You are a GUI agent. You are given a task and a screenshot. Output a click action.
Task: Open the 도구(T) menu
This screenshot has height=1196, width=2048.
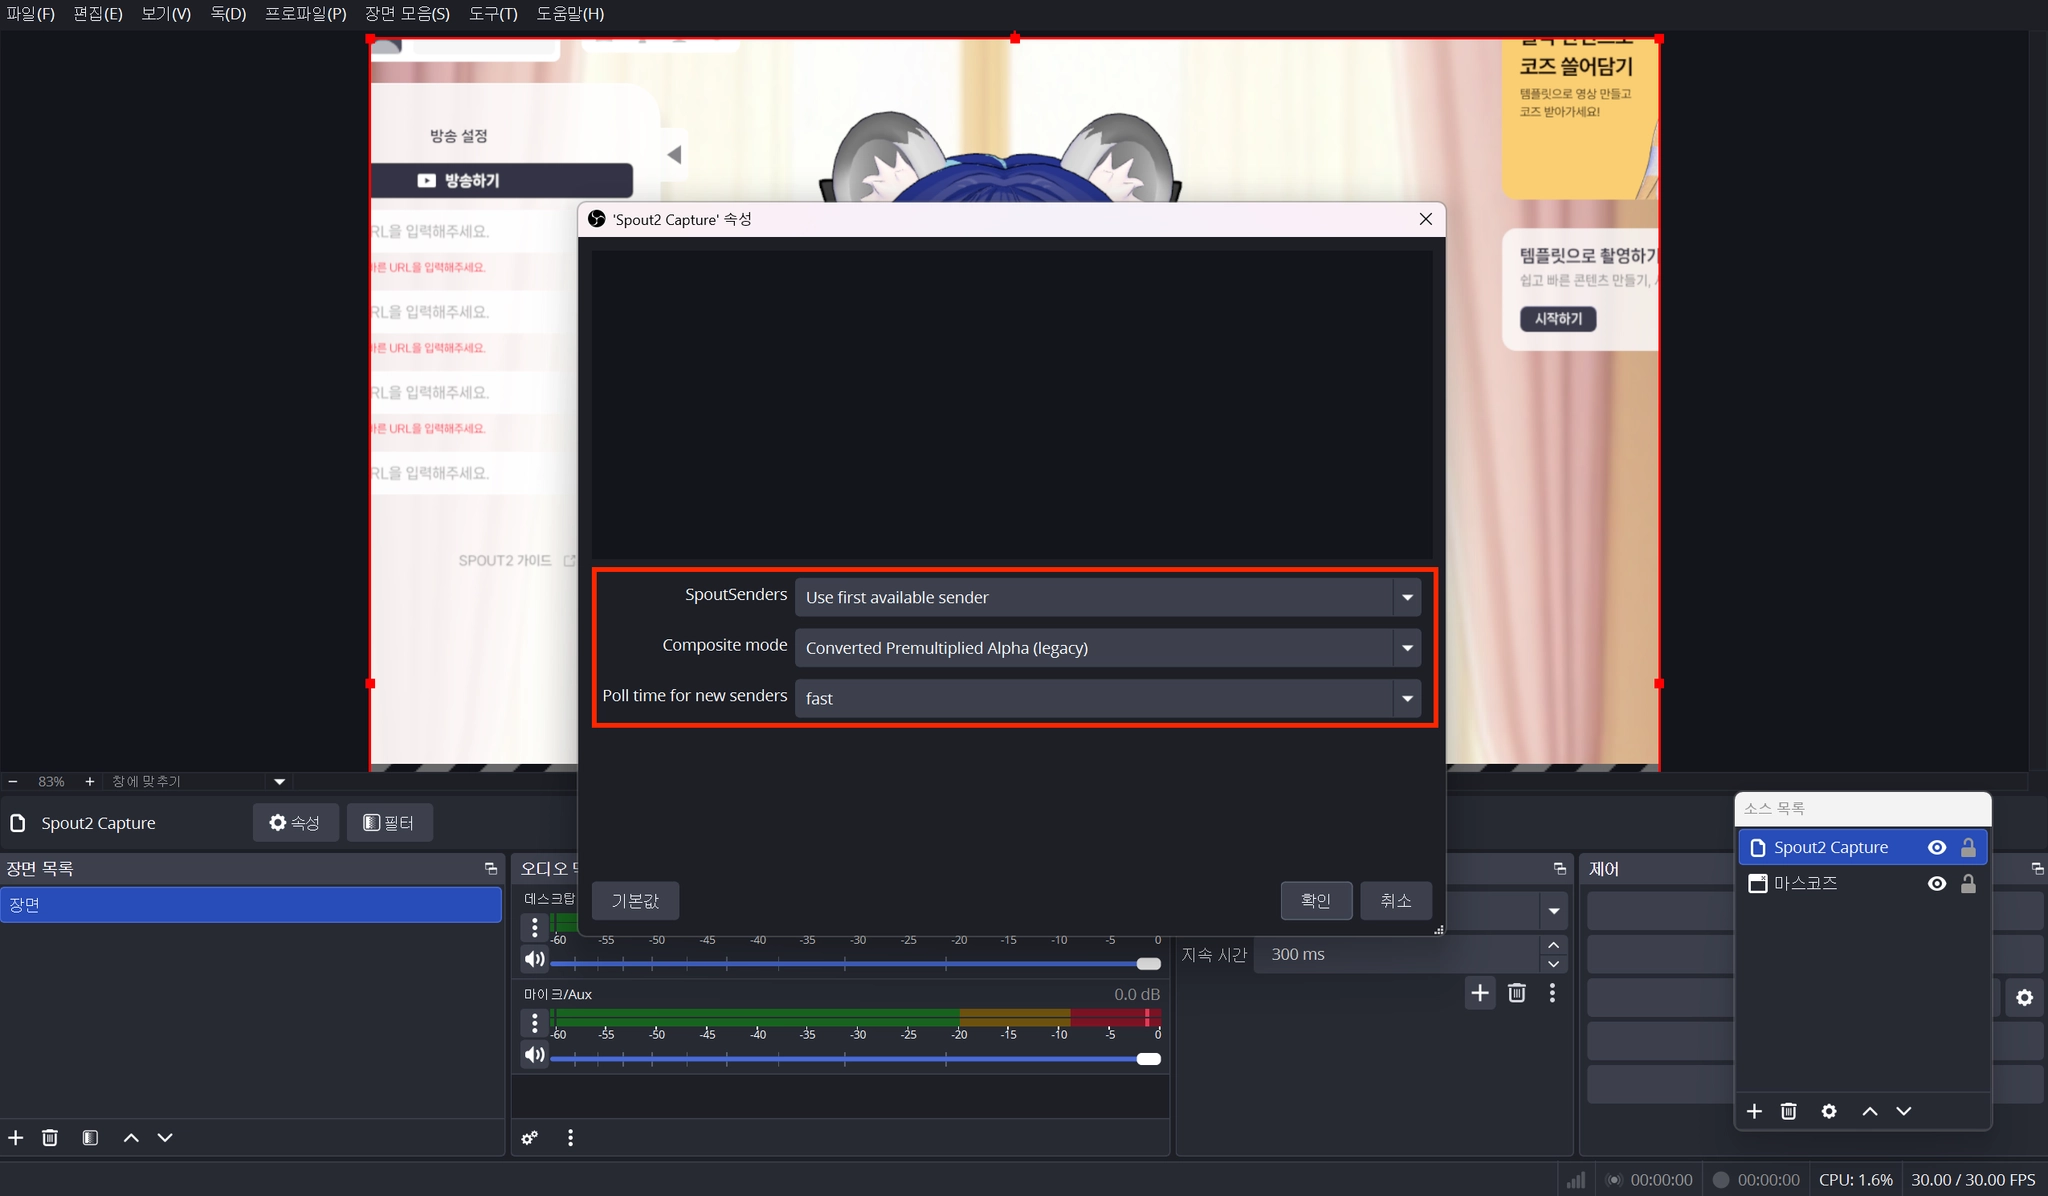coord(493,14)
